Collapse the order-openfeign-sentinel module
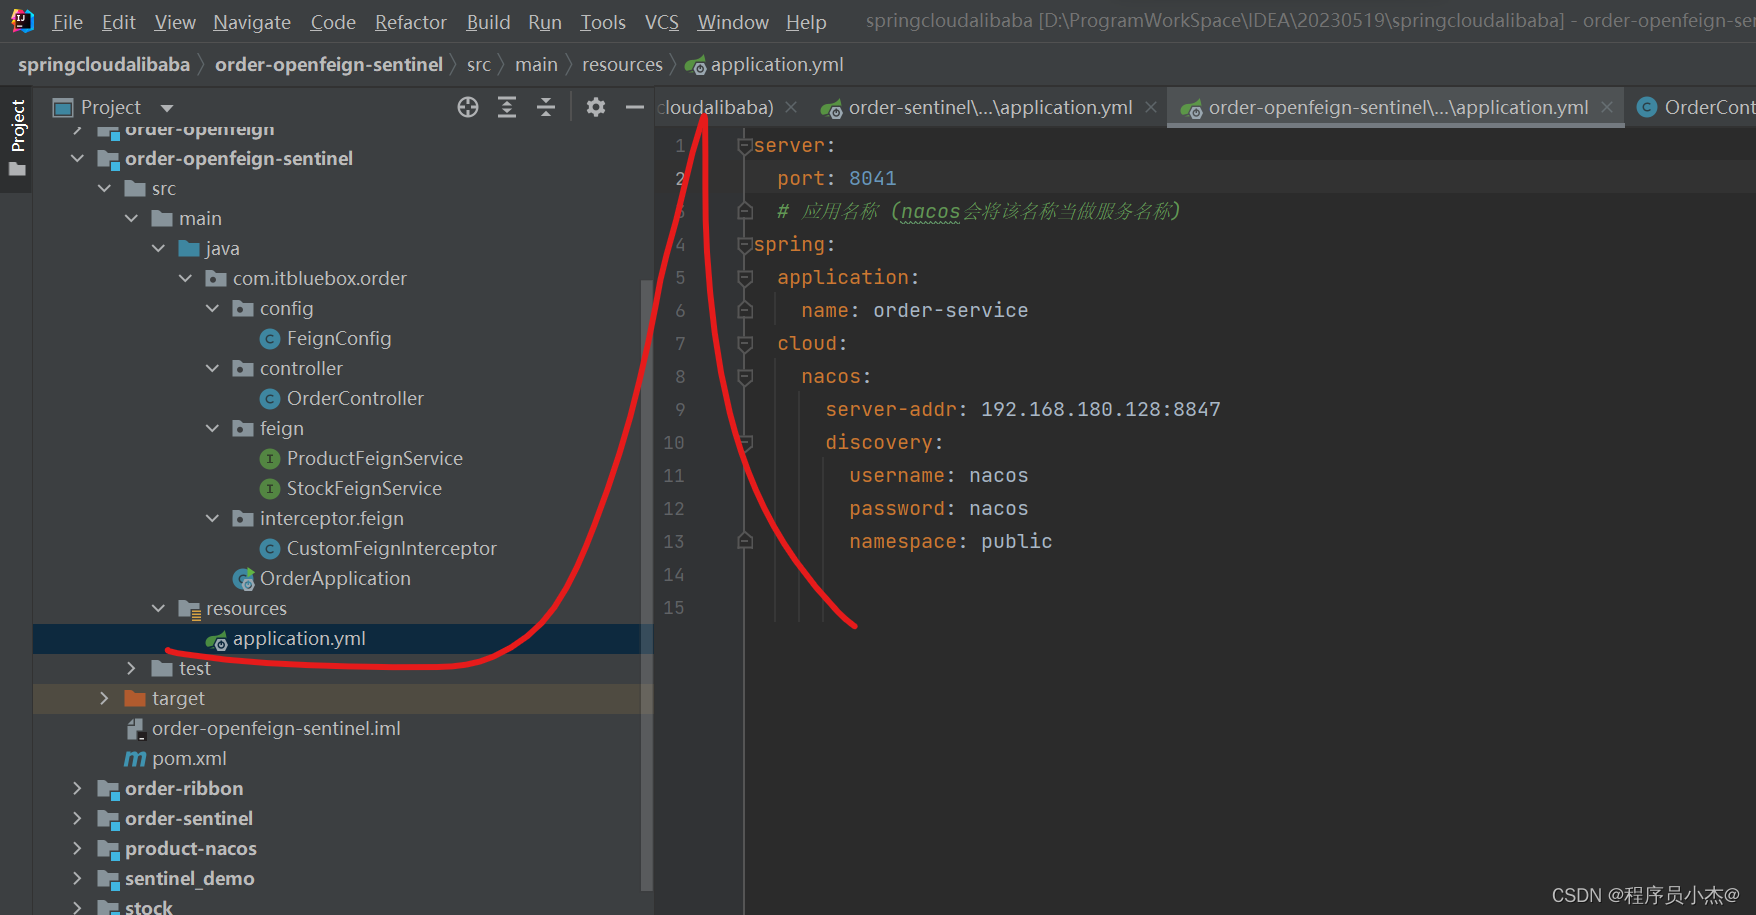Image resolution: width=1756 pixels, height=915 pixels. tap(77, 158)
